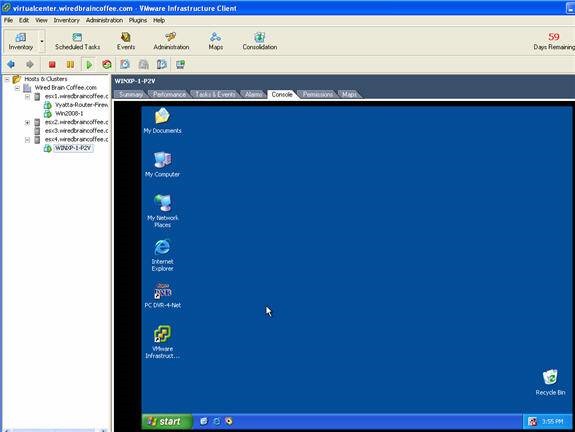Select the Internet Explorer desktop icon

pos(162,255)
